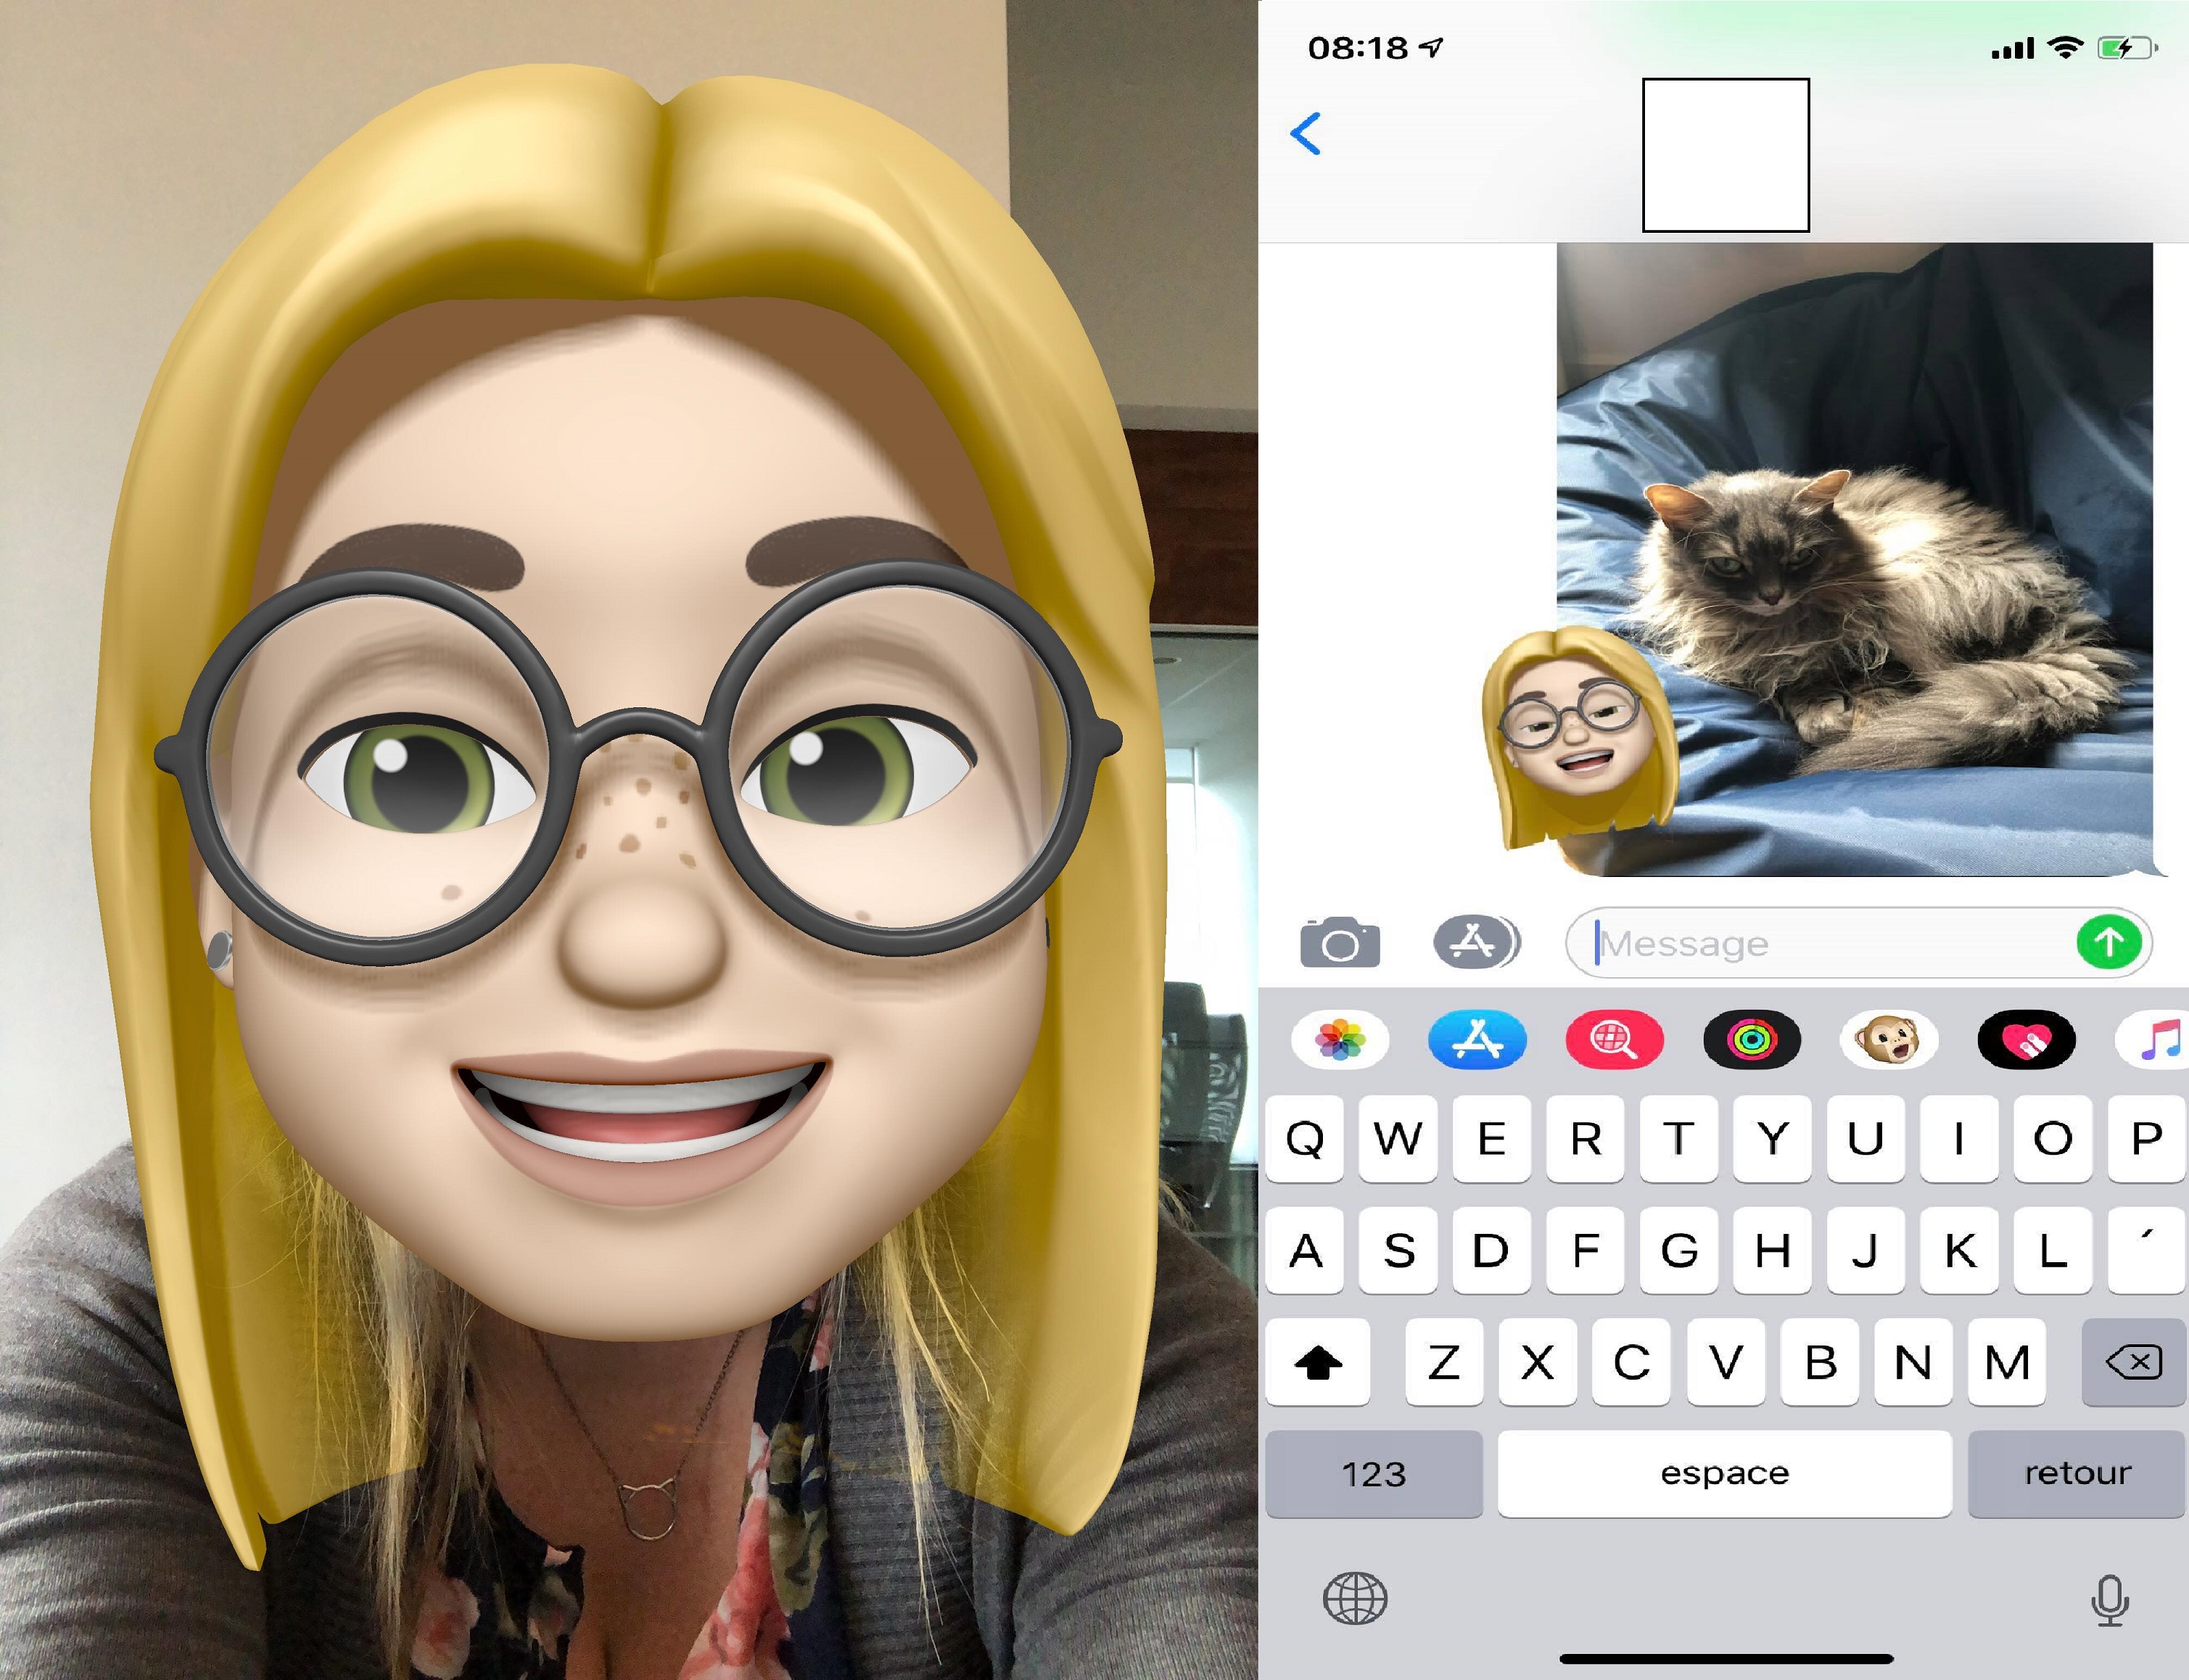
Task: Tap the U key
Action: pyautogui.click(x=1866, y=1138)
